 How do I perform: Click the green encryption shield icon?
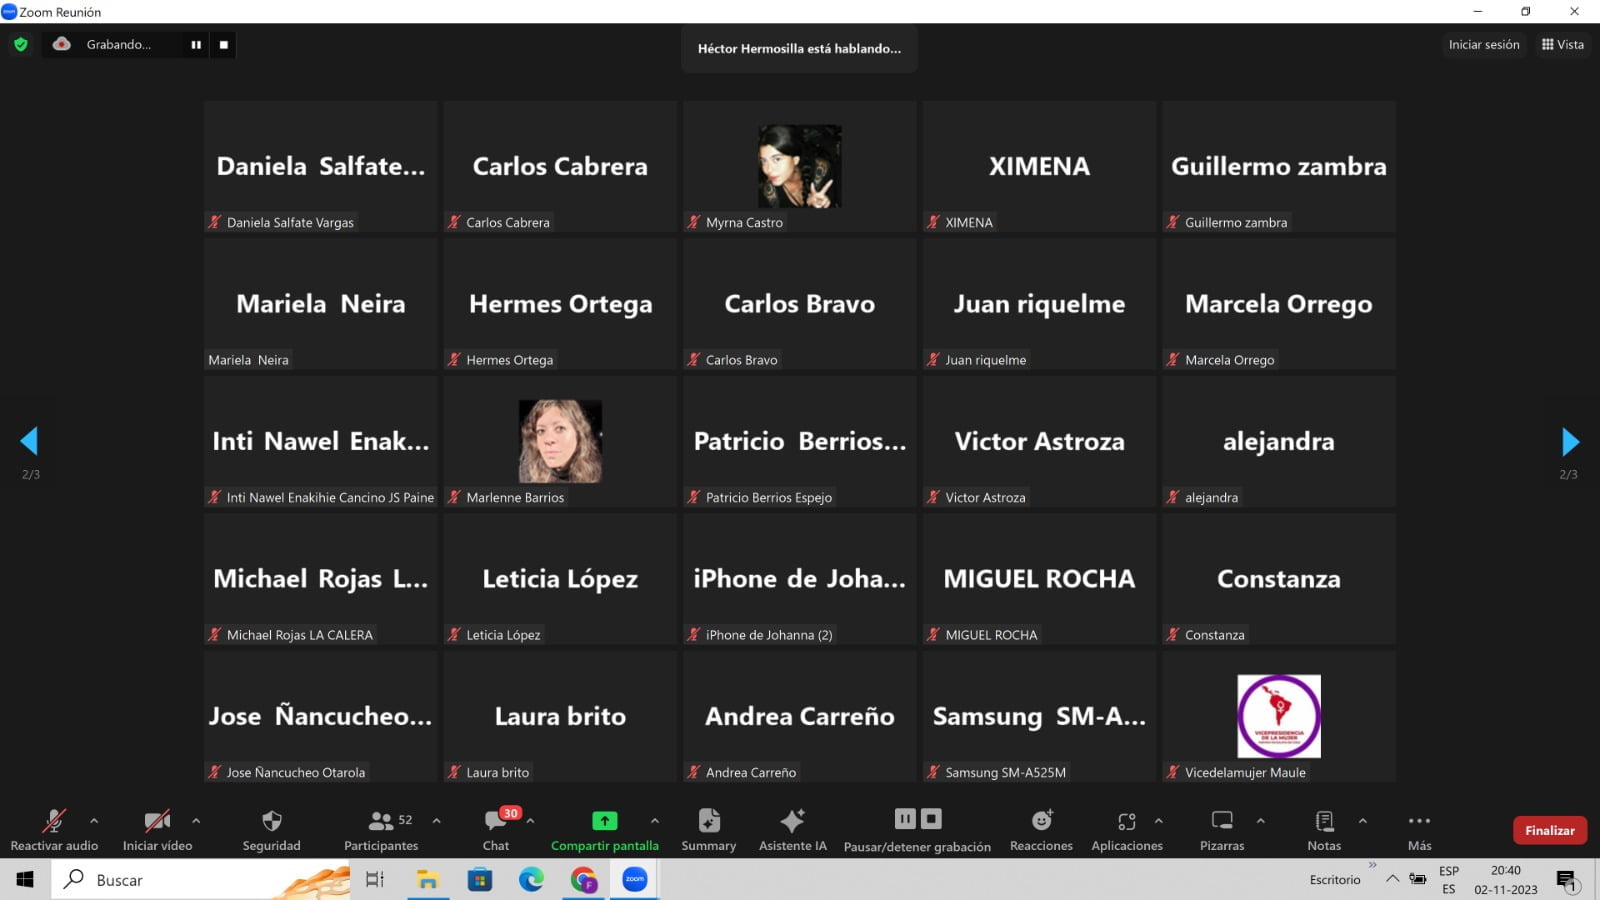click(x=21, y=44)
